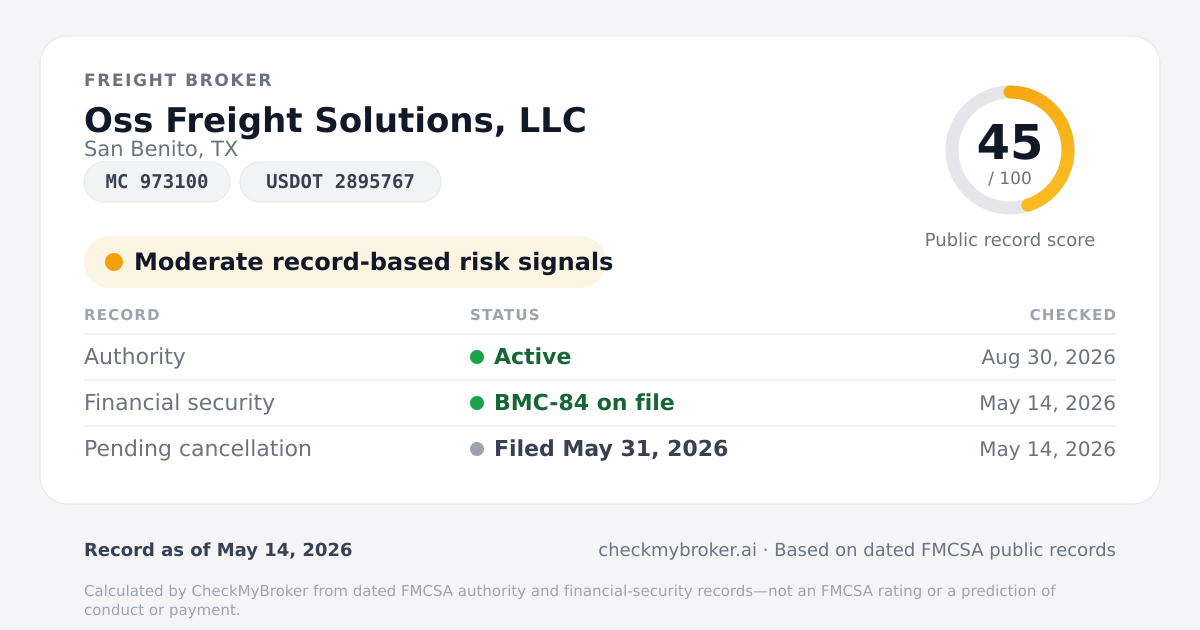Click the green dot beside BMC-84 on file
The image size is (1200, 630).
point(477,403)
